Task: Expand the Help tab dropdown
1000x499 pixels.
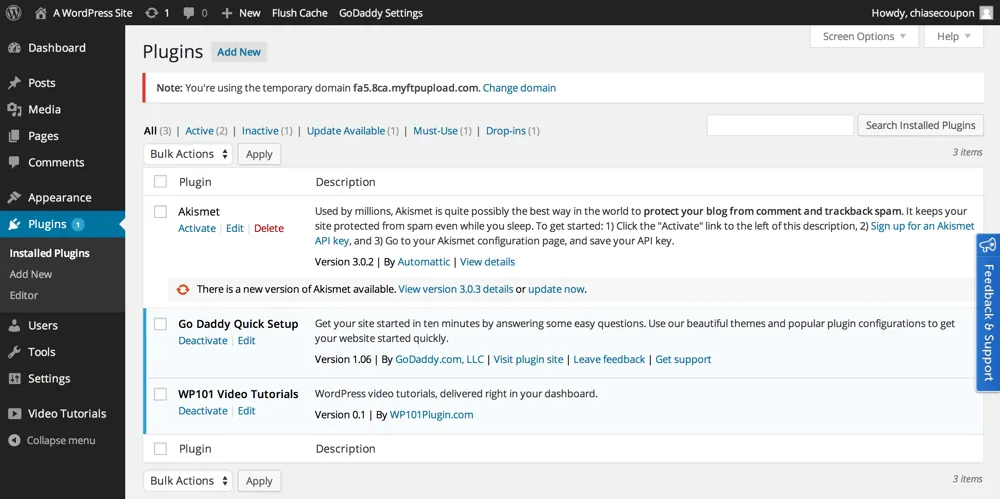Action: (954, 37)
